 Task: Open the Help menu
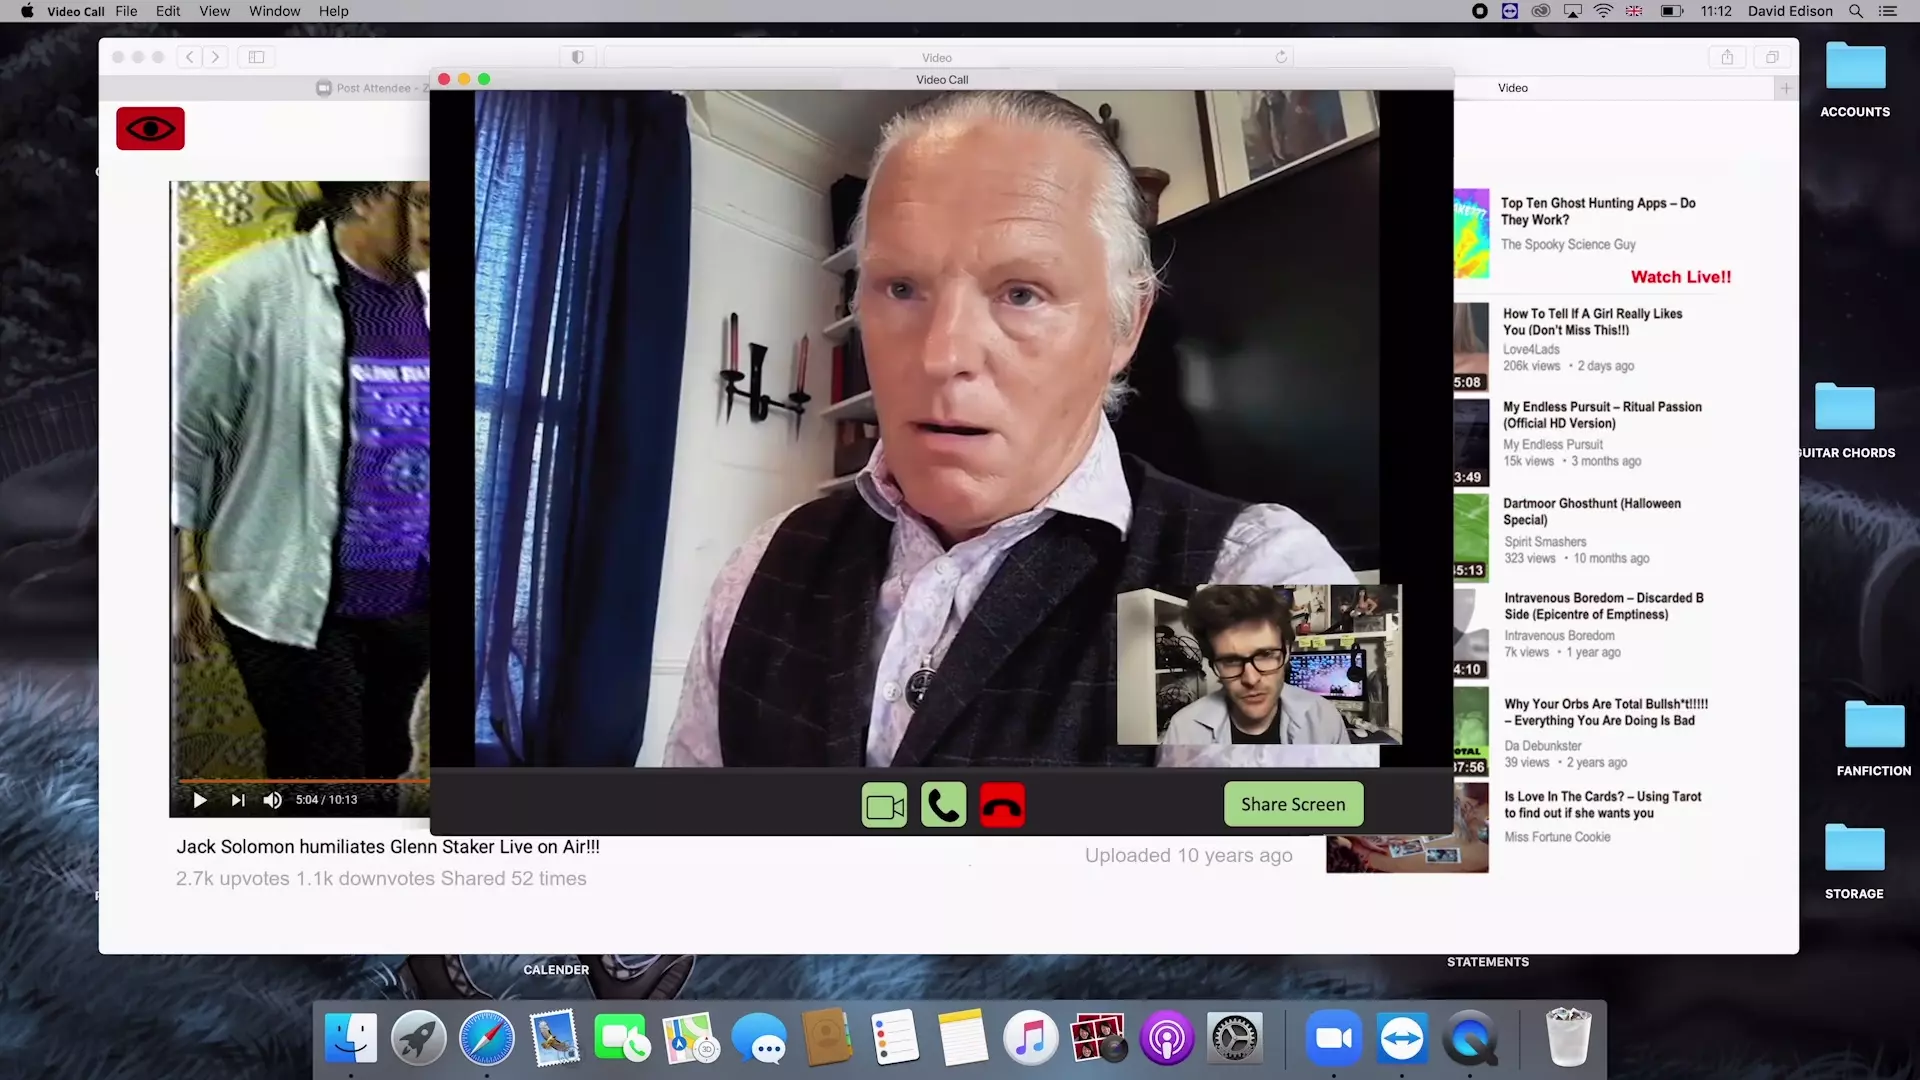[x=333, y=11]
